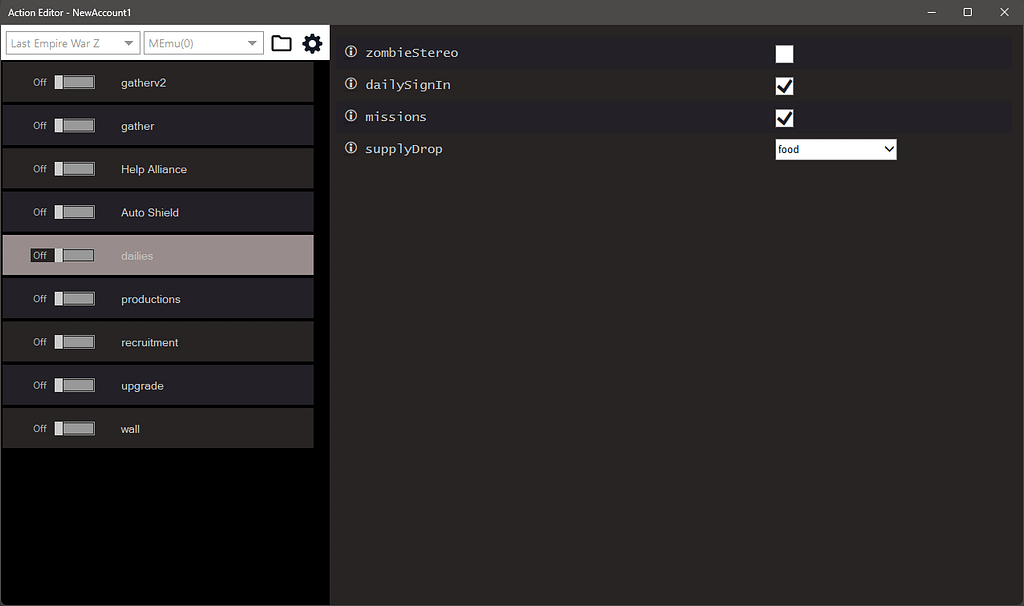Disable the missions checkbox
Image resolution: width=1024 pixels, height=606 pixels.
click(784, 118)
